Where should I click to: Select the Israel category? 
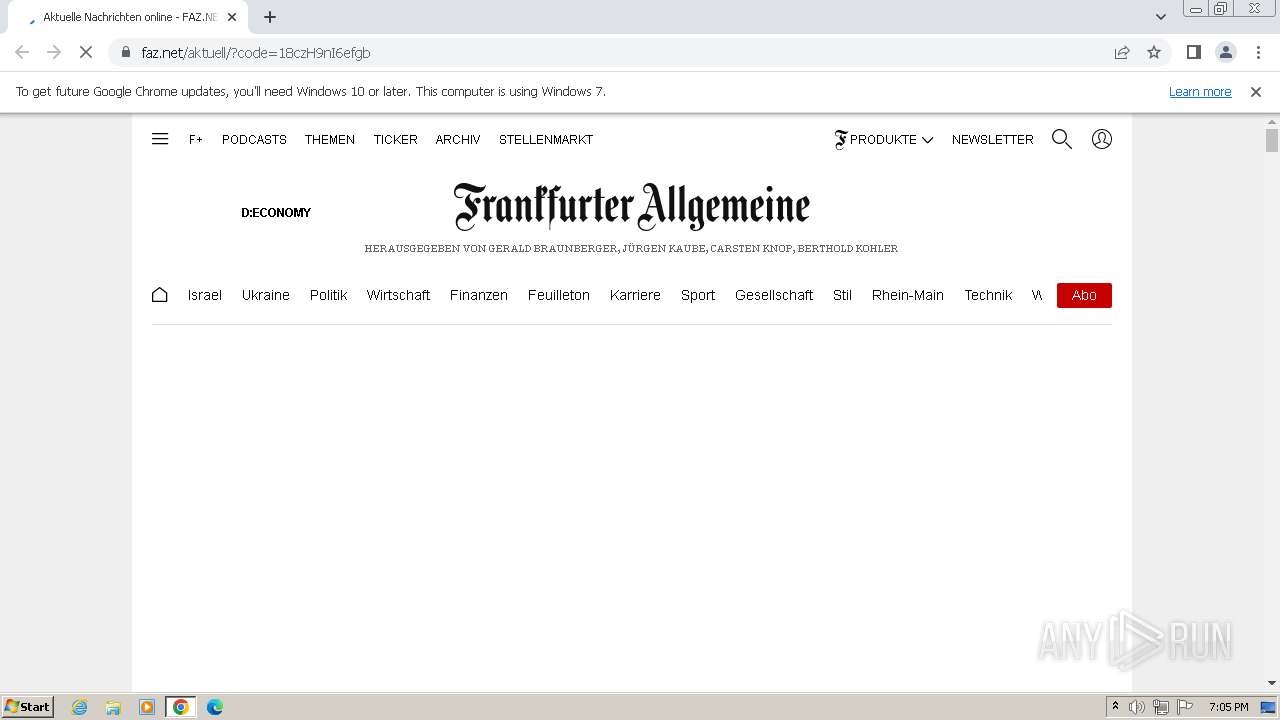pos(205,295)
